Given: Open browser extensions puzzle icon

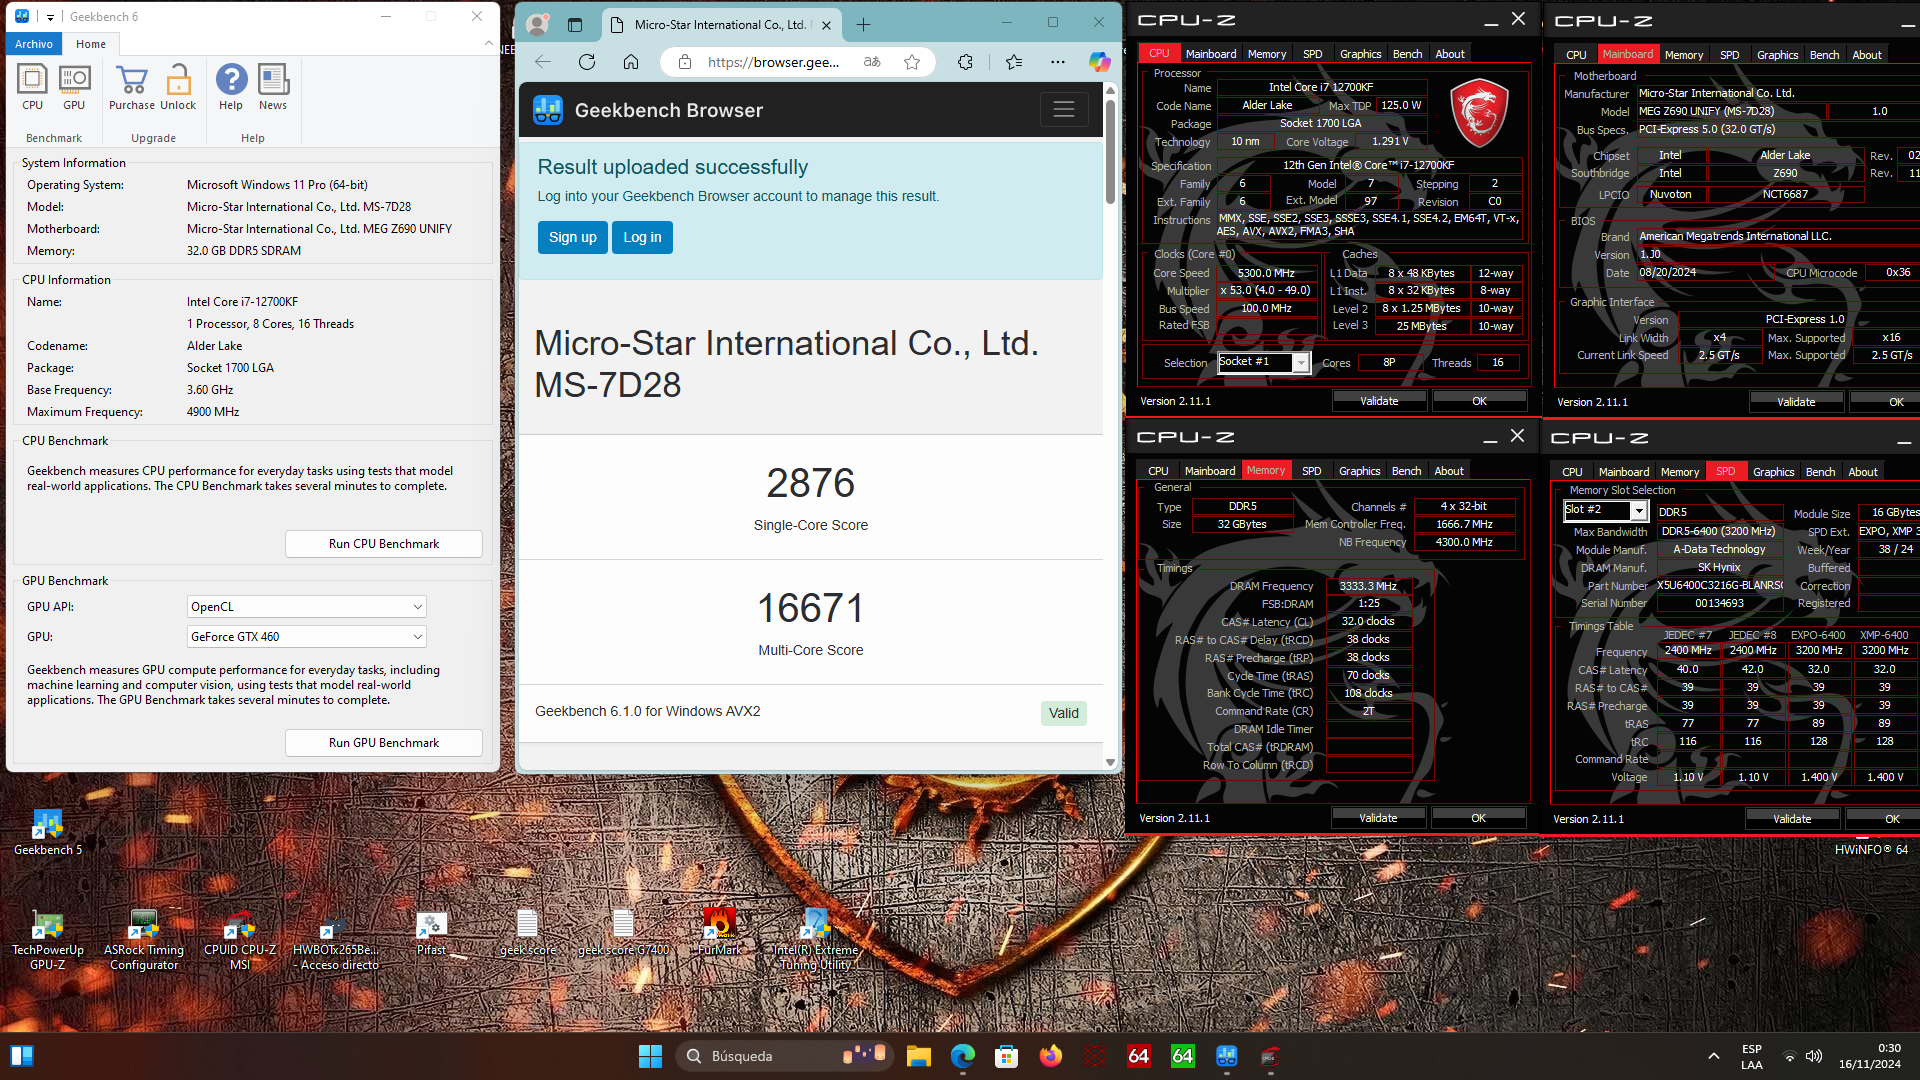Looking at the screenshot, I should coord(965,62).
